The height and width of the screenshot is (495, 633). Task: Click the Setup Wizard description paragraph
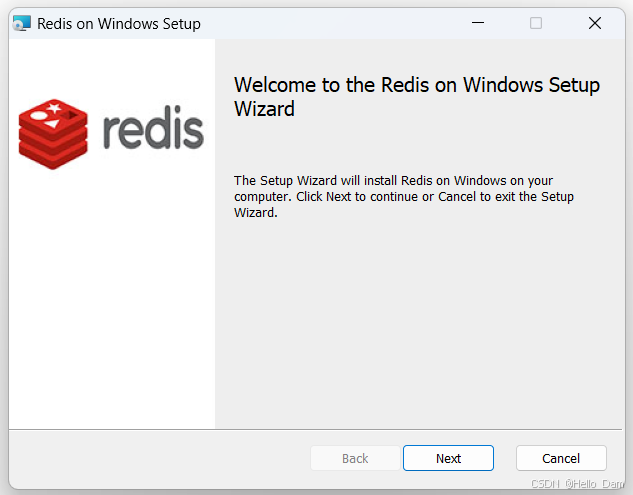[404, 196]
